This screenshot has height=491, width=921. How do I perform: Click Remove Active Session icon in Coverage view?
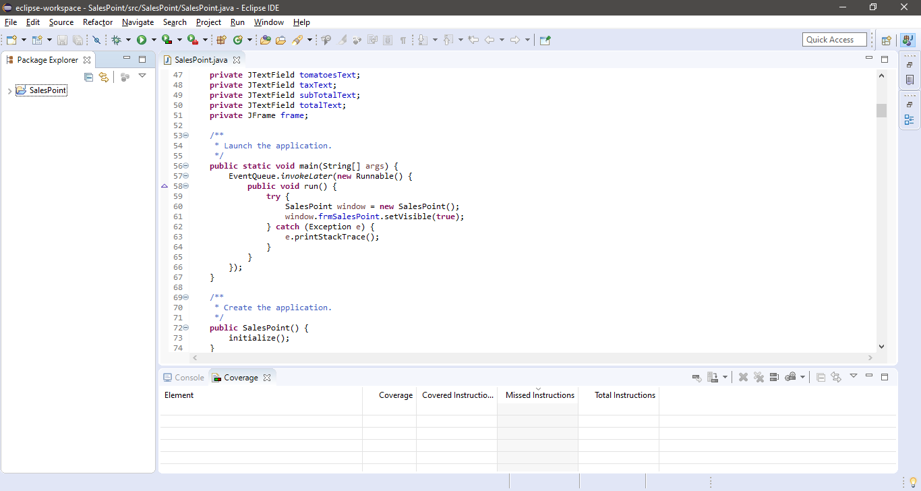click(743, 377)
